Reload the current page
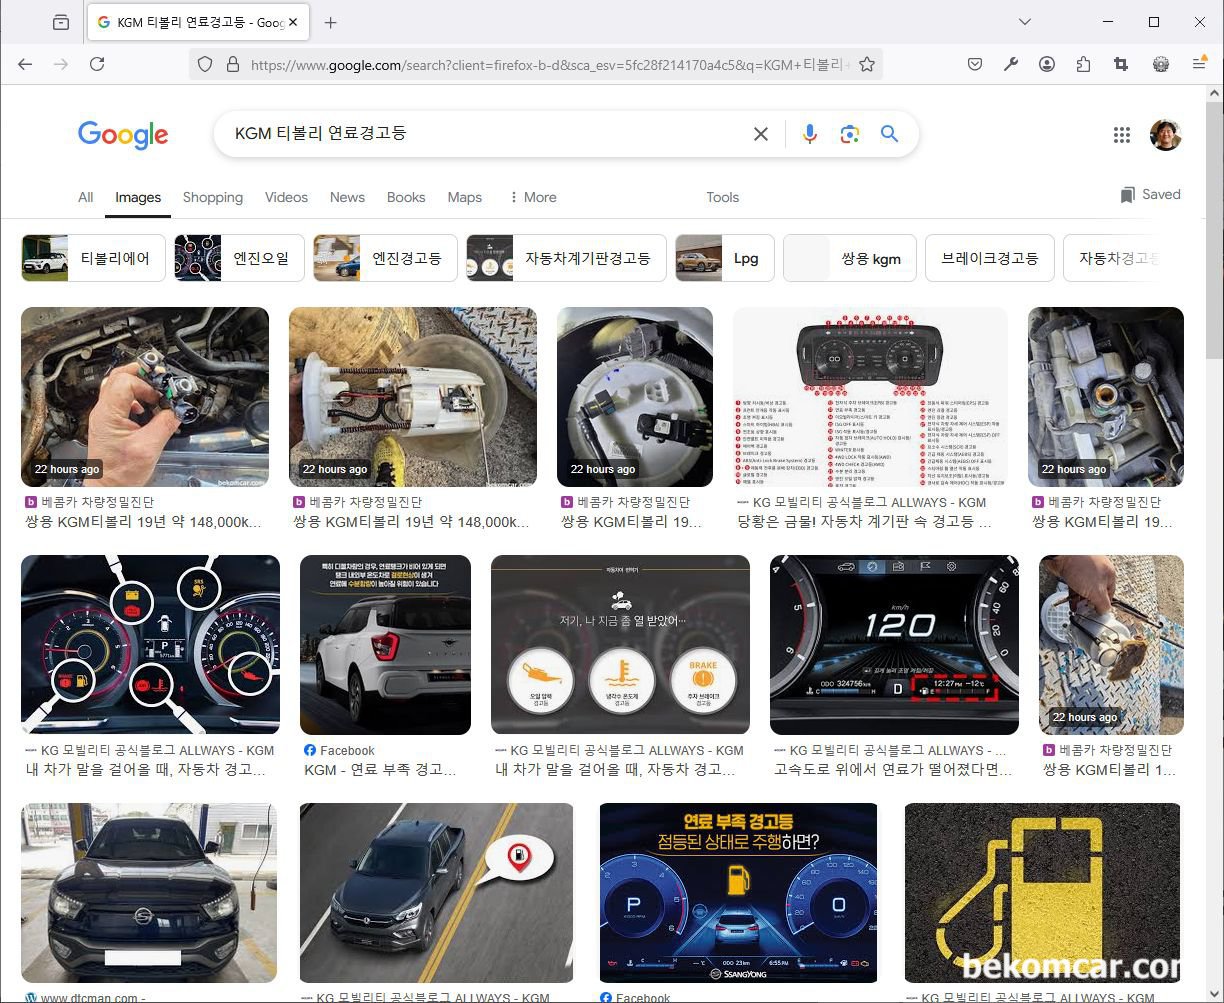Image resolution: width=1224 pixels, height=1003 pixels. [x=97, y=64]
